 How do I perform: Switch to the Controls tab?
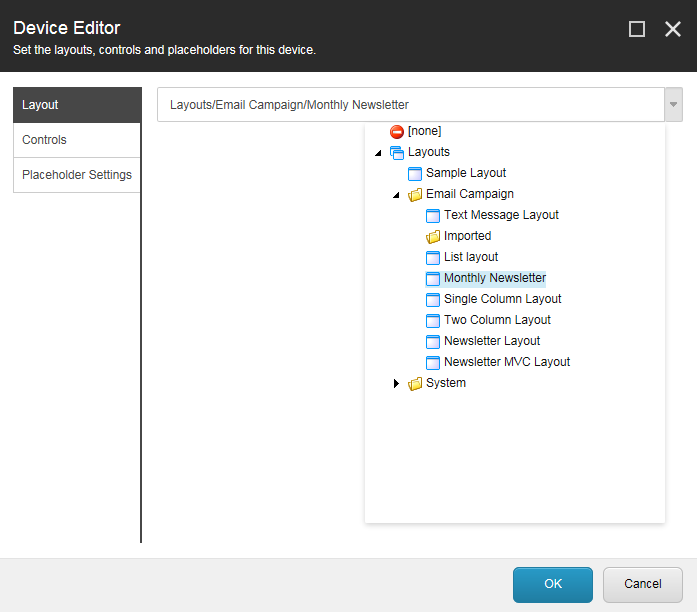(x=77, y=140)
